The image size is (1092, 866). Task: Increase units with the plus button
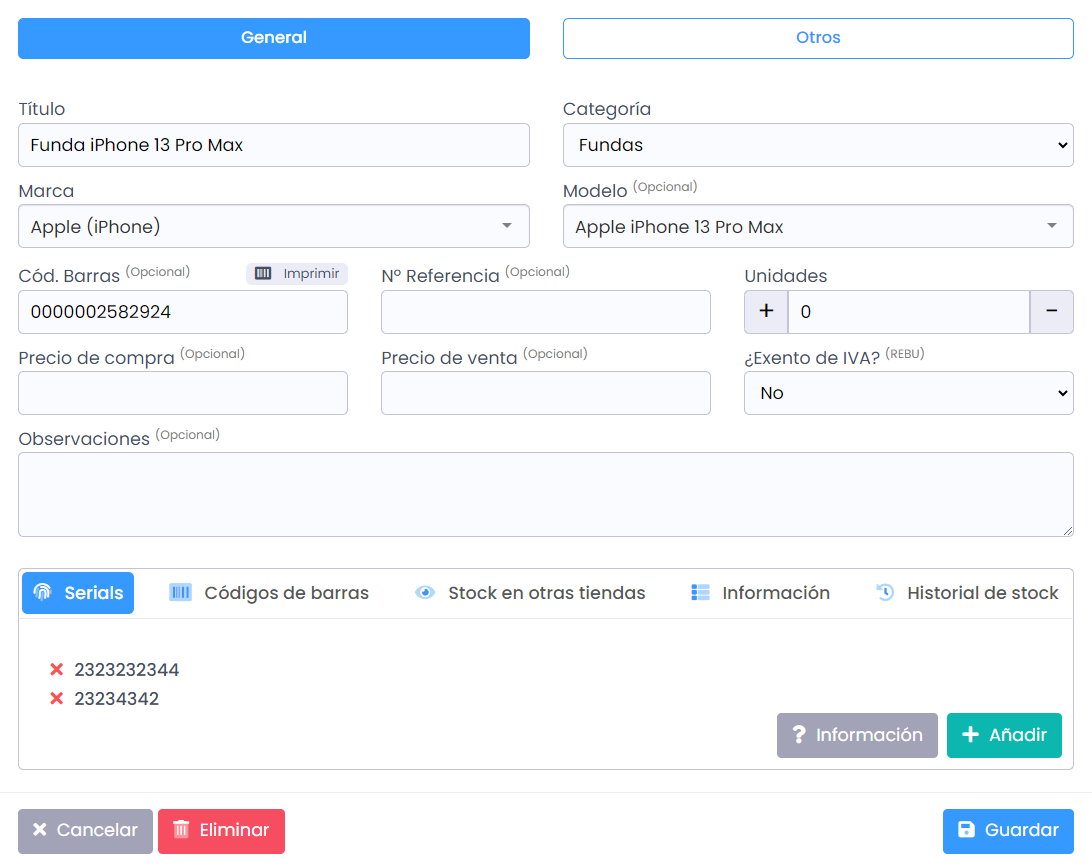766,312
